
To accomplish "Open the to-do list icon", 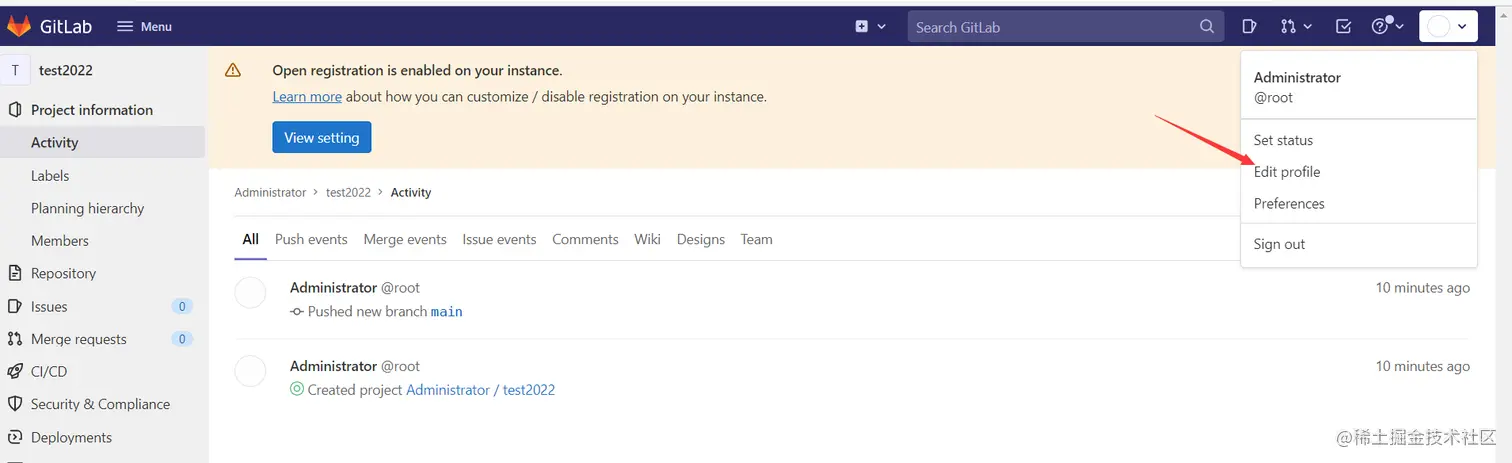I will point(1343,27).
